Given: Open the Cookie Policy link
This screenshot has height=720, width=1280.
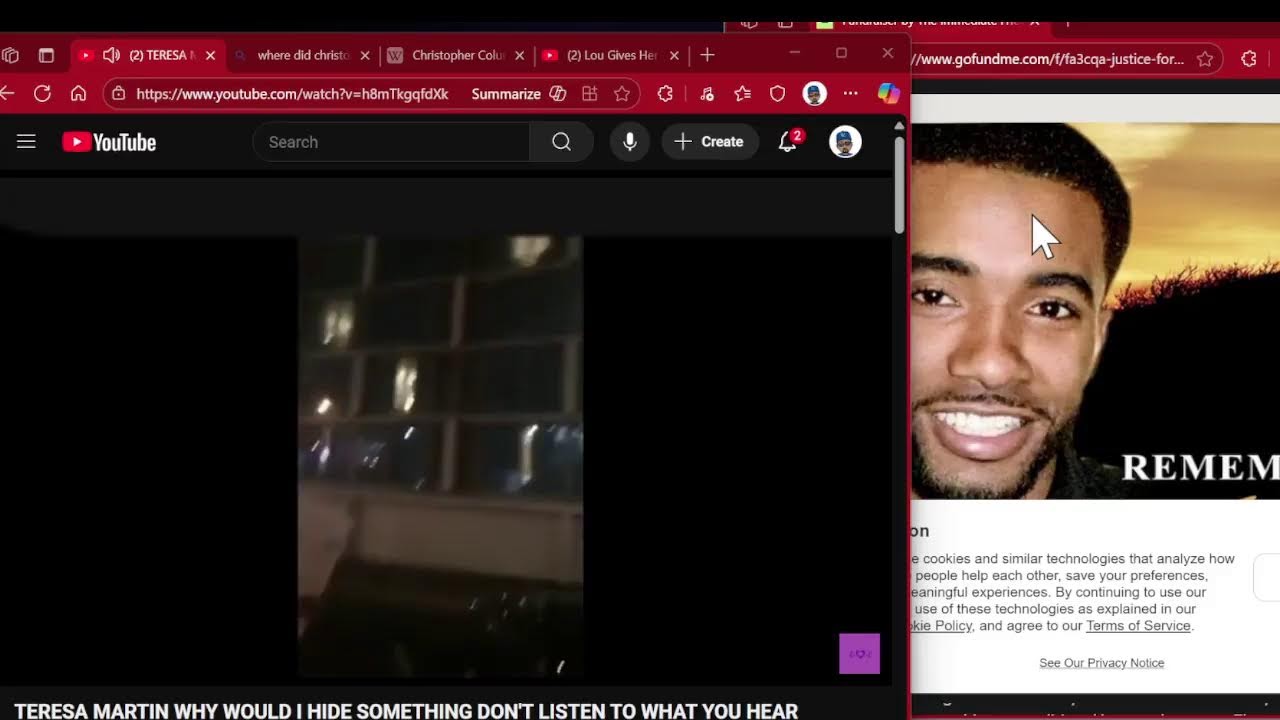Looking at the screenshot, I should point(940,626).
